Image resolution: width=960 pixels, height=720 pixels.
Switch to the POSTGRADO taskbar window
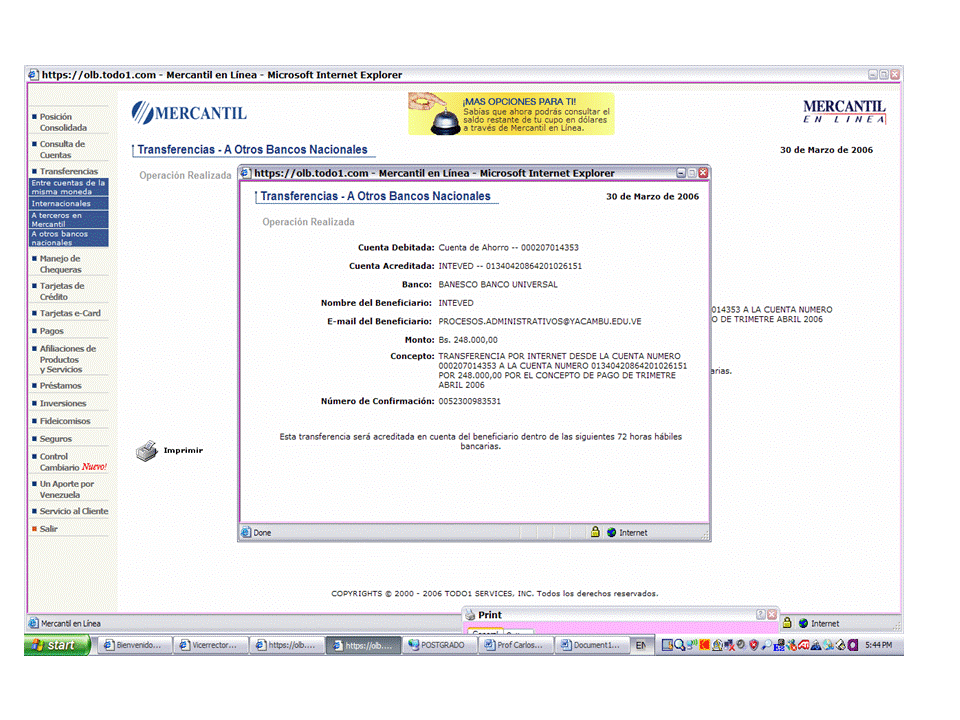[439, 645]
